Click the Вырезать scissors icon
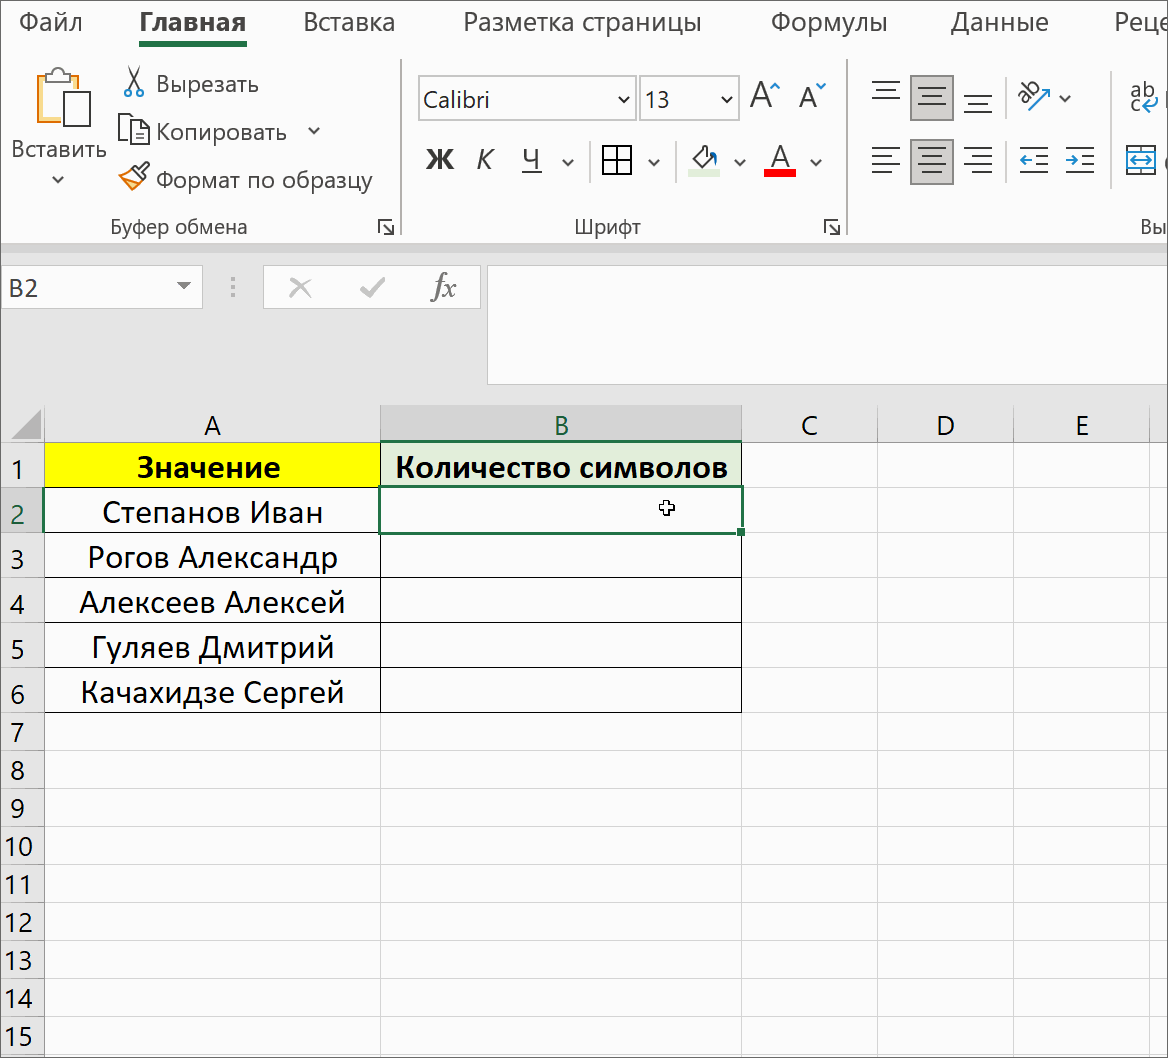The height and width of the screenshot is (1058, 1168). (x=133, y=82)
